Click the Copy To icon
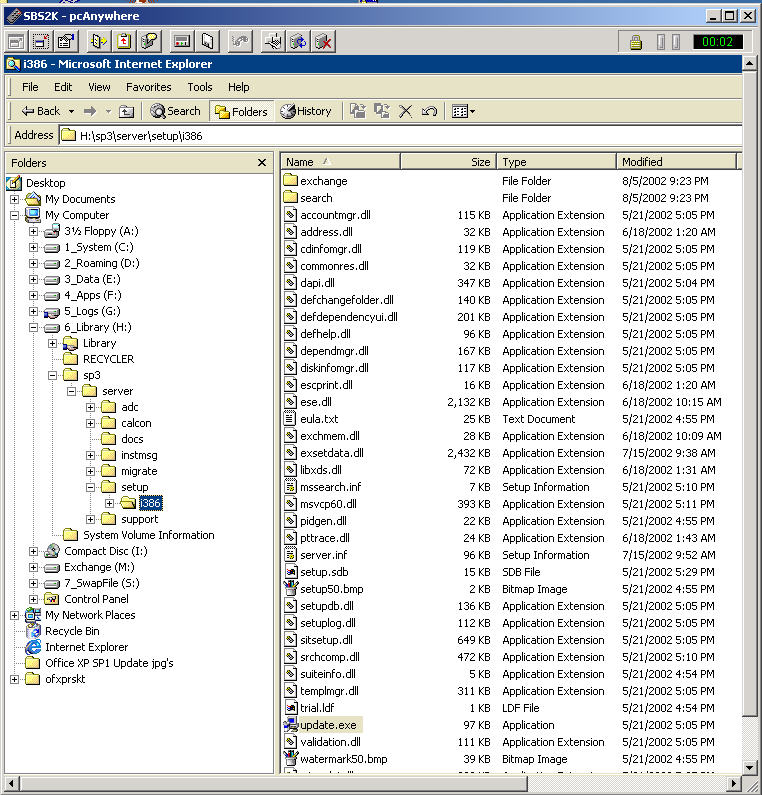 (x=382, y=111)
